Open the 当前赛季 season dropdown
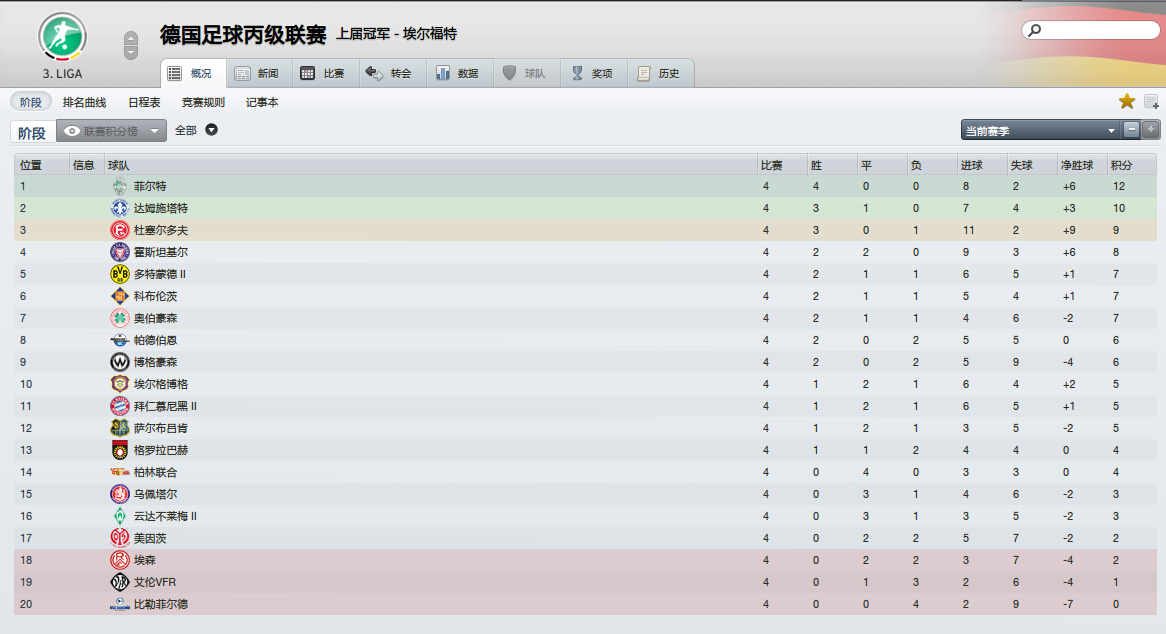 pos(1039,131)
